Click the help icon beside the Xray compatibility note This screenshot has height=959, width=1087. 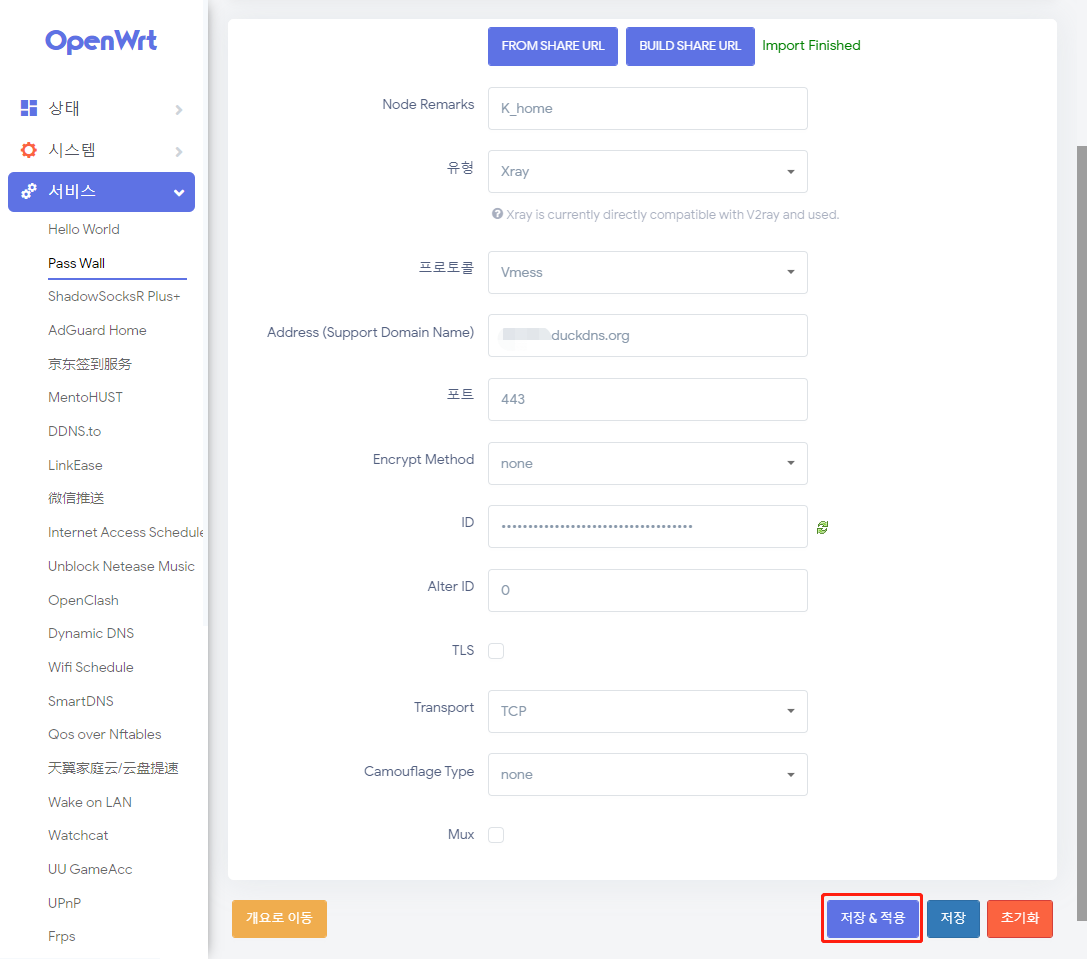(x=497, y=214)
